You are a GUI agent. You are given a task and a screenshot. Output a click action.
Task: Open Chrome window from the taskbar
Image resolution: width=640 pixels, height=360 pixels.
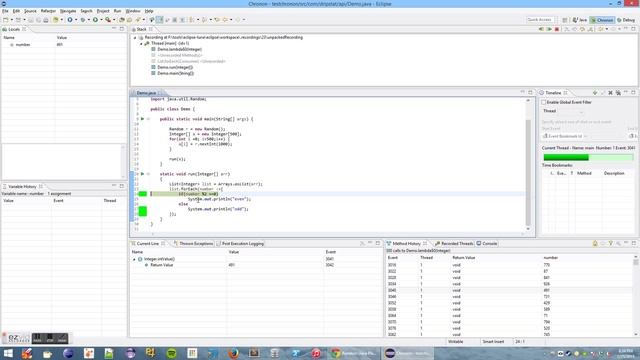(x=353, y=353)
